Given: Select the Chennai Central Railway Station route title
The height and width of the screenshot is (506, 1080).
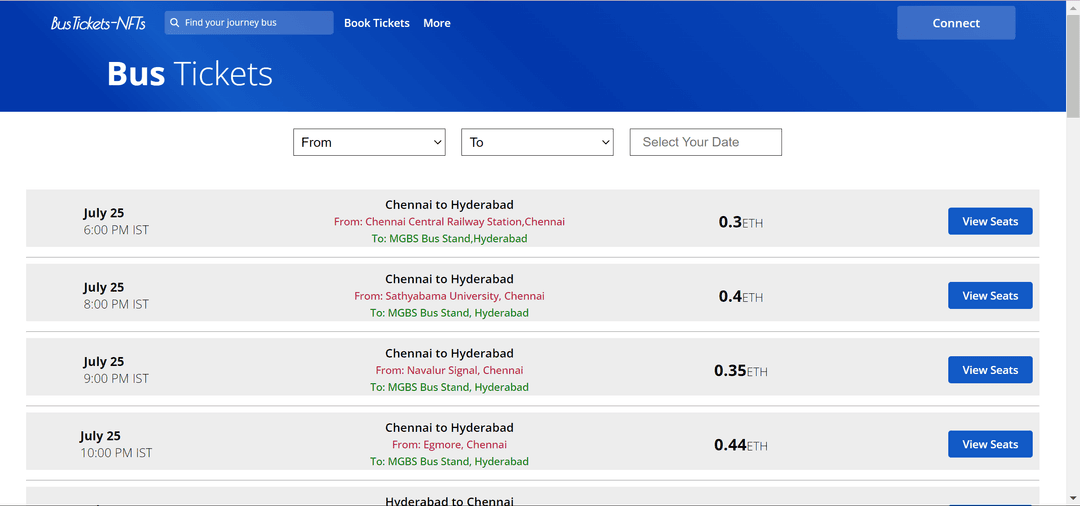Looking at the screenshot, I should 449,204.
